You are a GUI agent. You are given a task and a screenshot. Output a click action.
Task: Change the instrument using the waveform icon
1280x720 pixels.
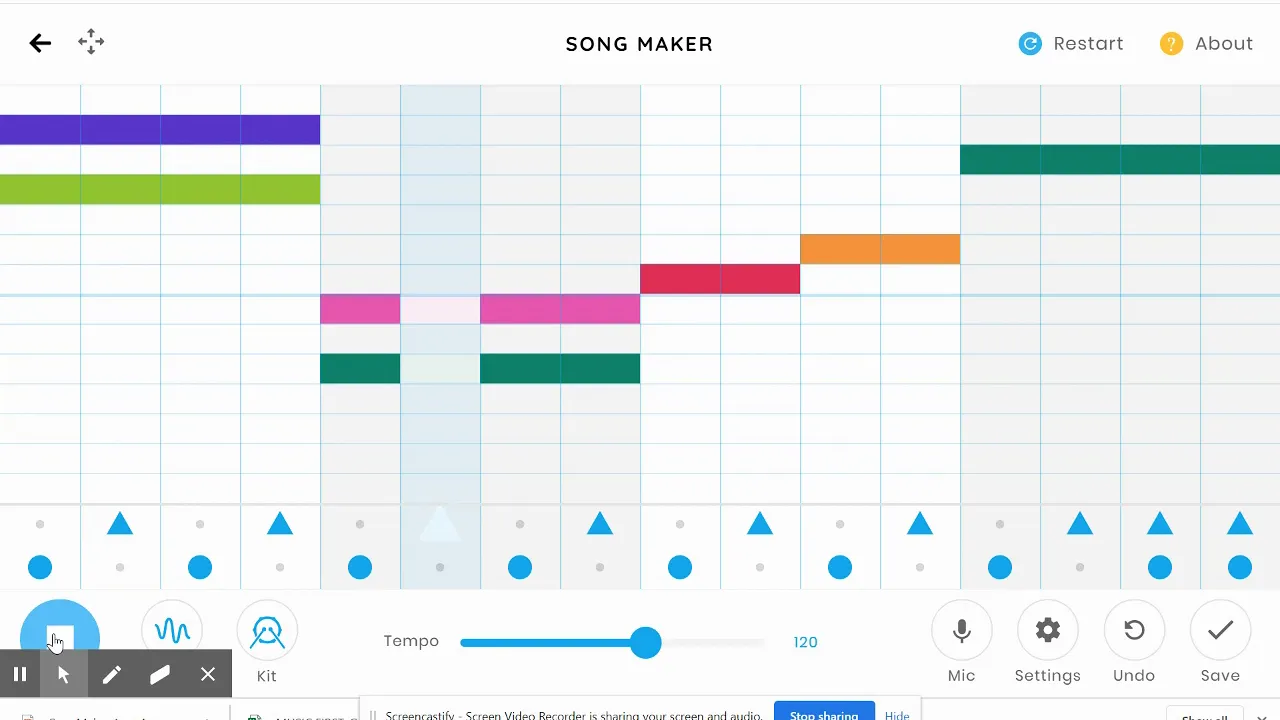coord(173,631)
